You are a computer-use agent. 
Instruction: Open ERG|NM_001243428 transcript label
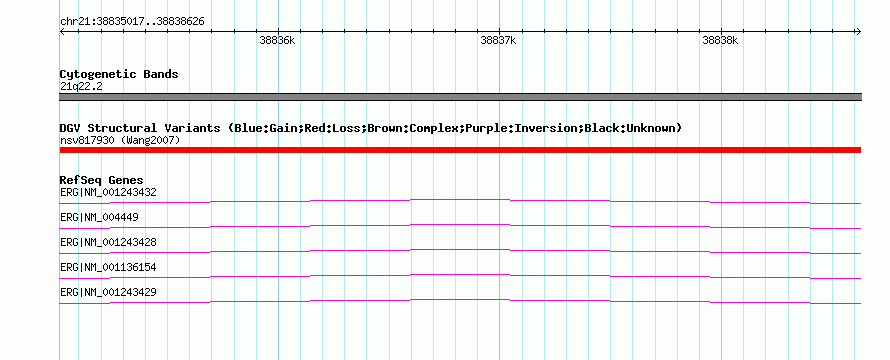coord(108,242)
